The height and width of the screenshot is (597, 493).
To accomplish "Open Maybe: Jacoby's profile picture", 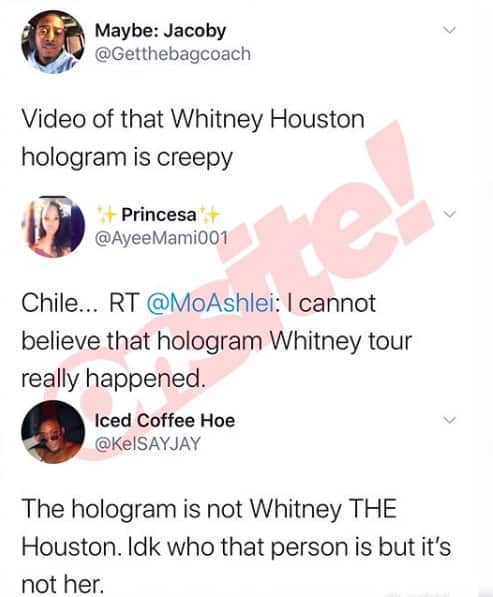I will coord(53,42).
